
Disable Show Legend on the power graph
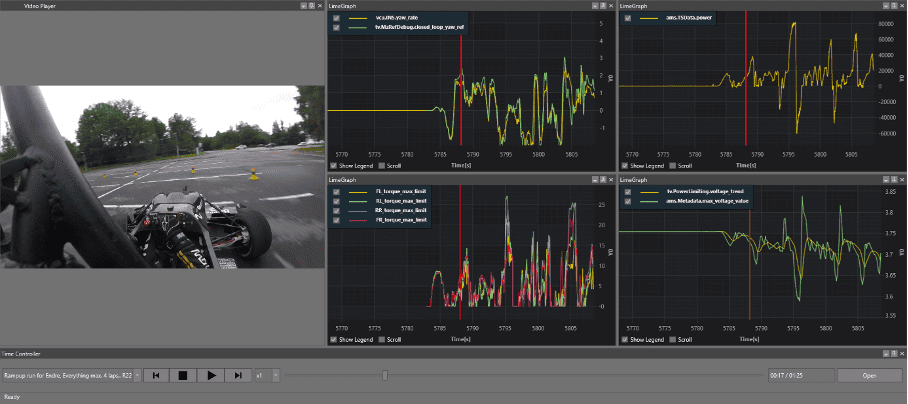click(623, 166)
